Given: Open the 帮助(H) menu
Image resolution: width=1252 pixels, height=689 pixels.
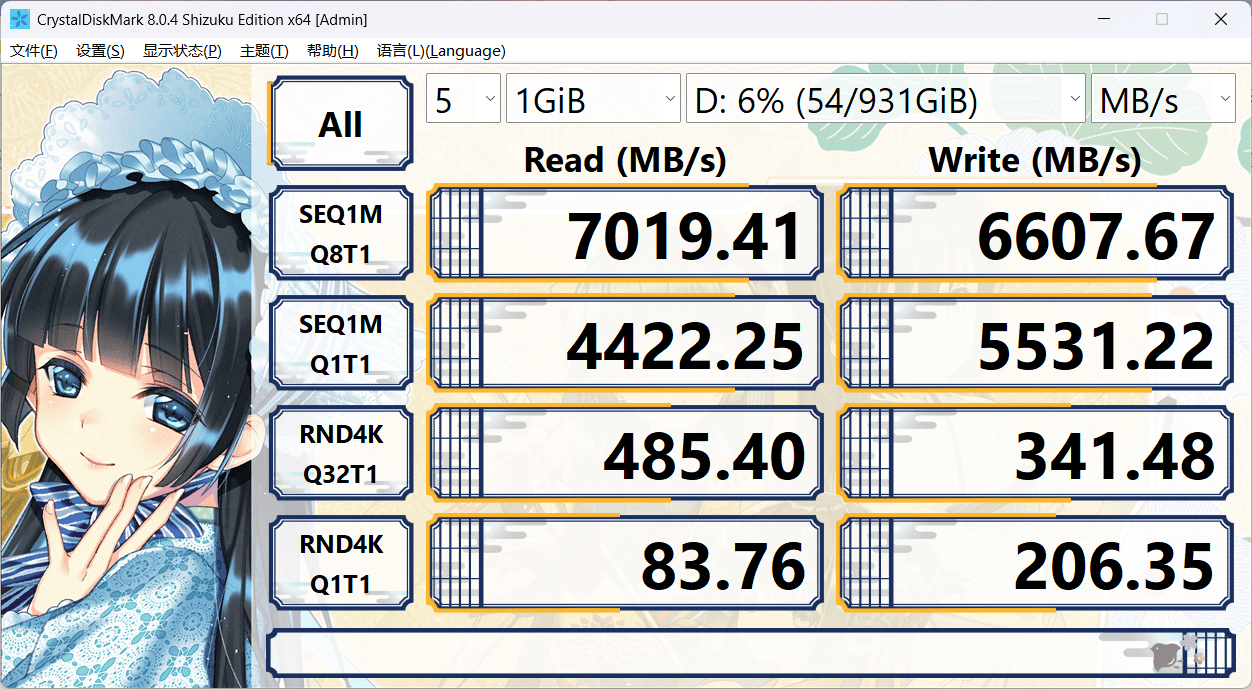Looking at the screenshot, I should pos(332,51).
